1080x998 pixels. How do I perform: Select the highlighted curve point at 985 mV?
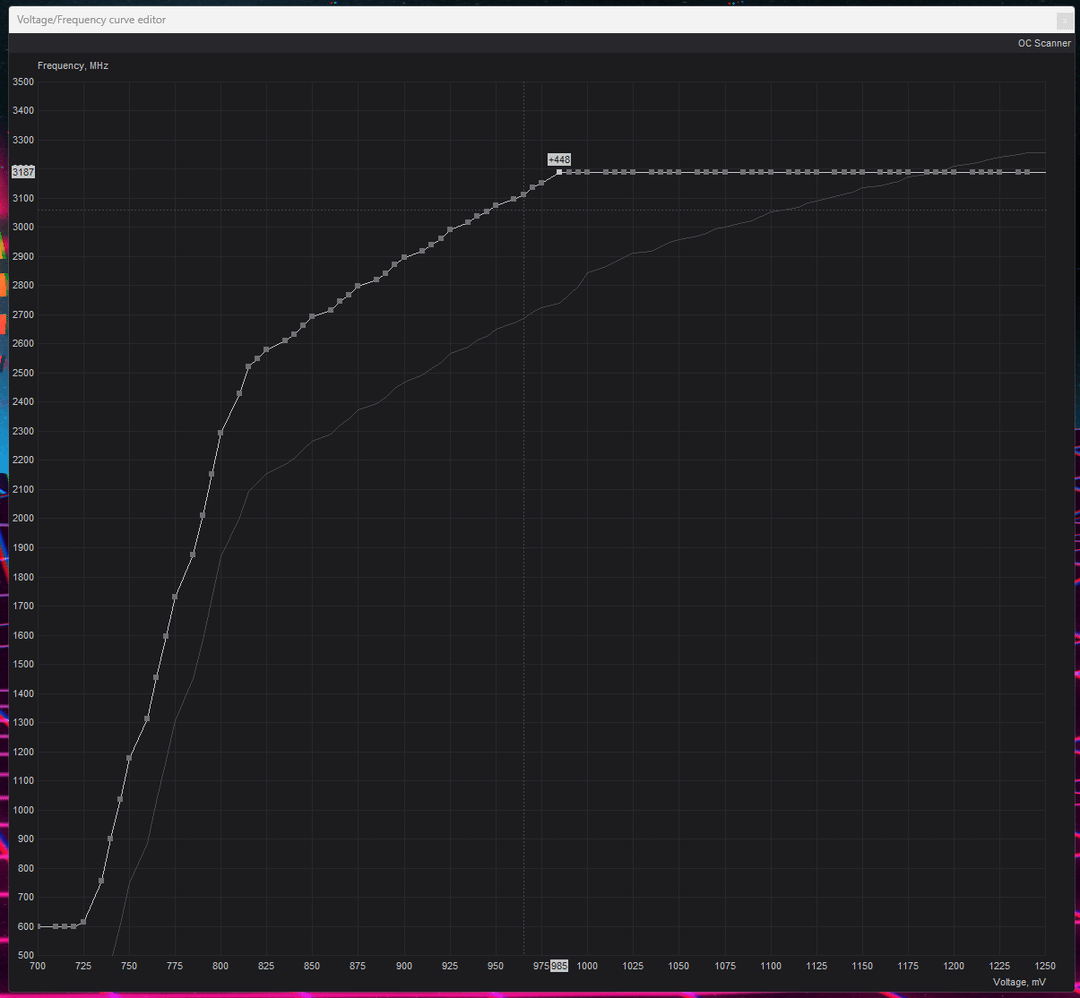point(559,172)
